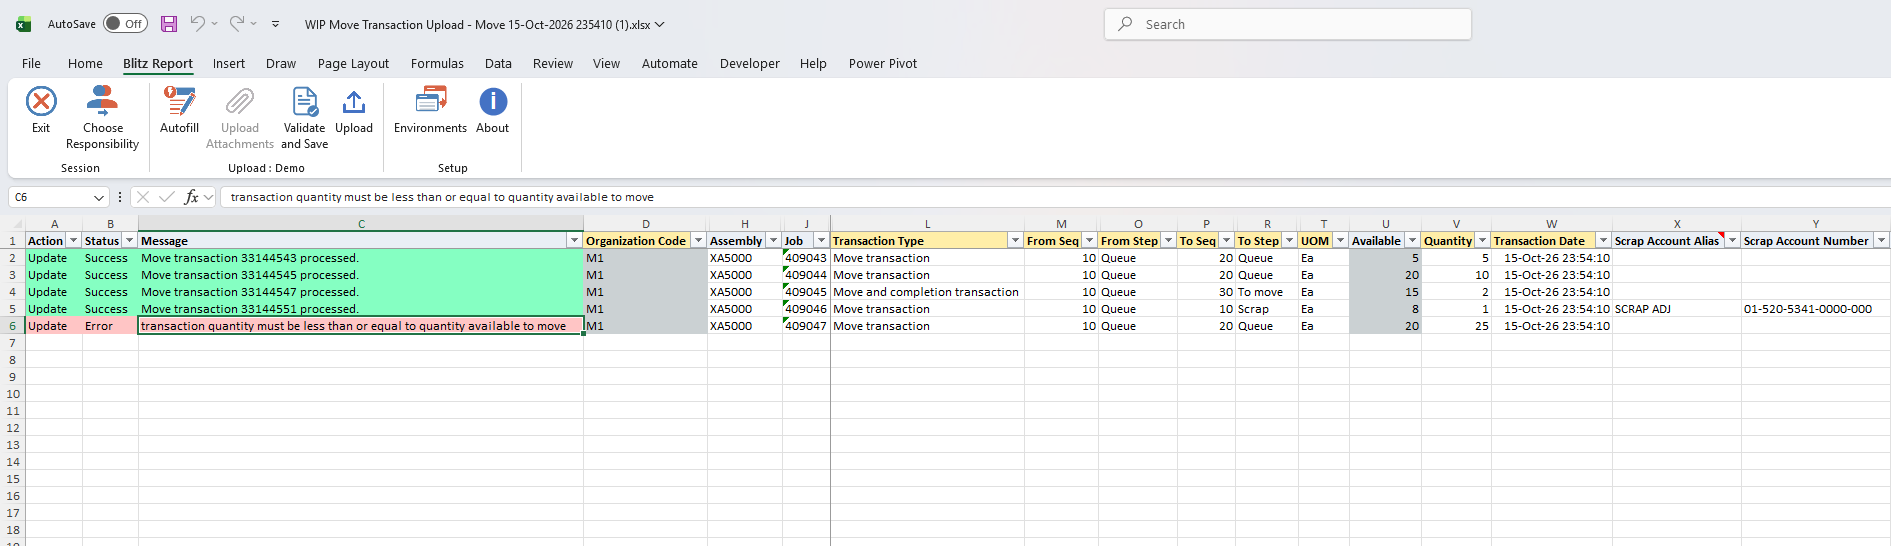Click in the Search box

pos(1288,24)
